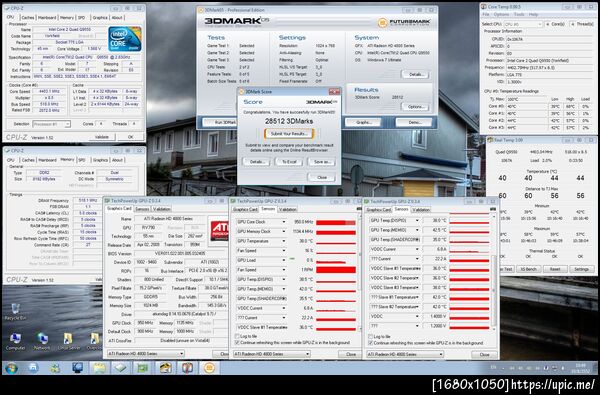This screenshot has width=600, height=395.
Task: Open the folder icon on the taskbar
Action: pos(99,368)
